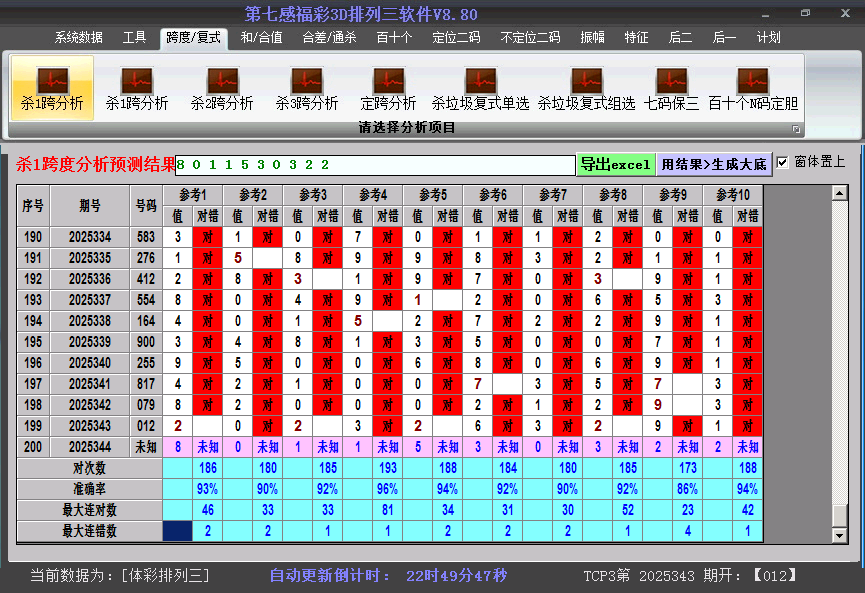Image resolution: width=865 pixels, height=593 pixels.
Task: Switch to the 系统数据 tab
Action: point(79,38)
